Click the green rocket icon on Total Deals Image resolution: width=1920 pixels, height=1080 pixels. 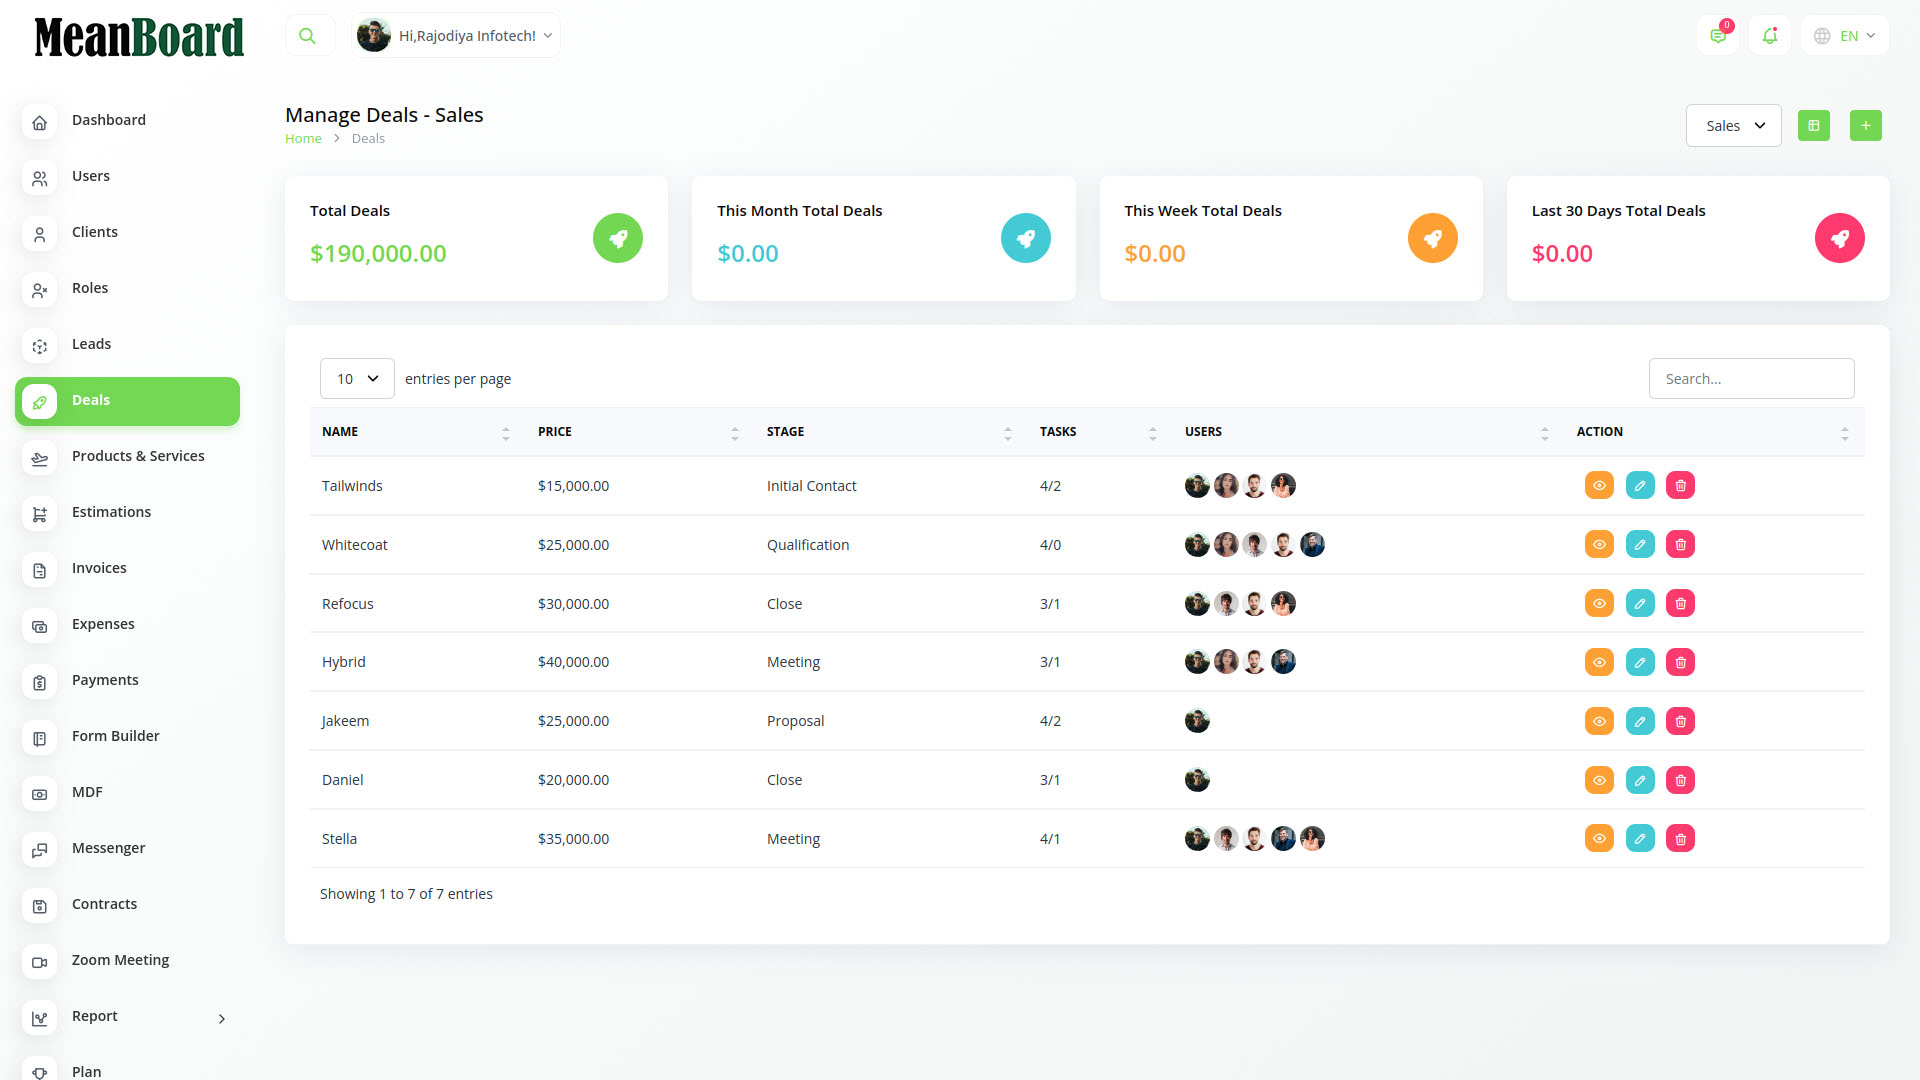(x=618, y=239)
